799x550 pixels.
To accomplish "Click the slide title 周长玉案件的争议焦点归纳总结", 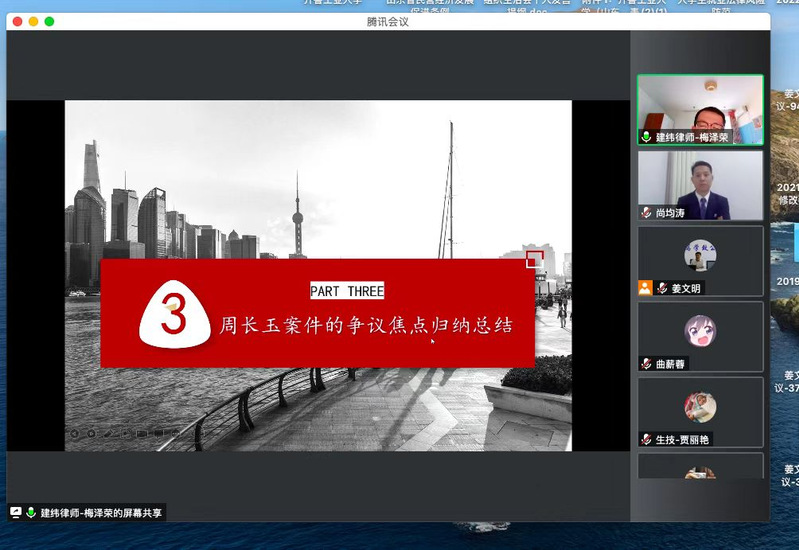I will pyautogui.click(x=366, y=325).
